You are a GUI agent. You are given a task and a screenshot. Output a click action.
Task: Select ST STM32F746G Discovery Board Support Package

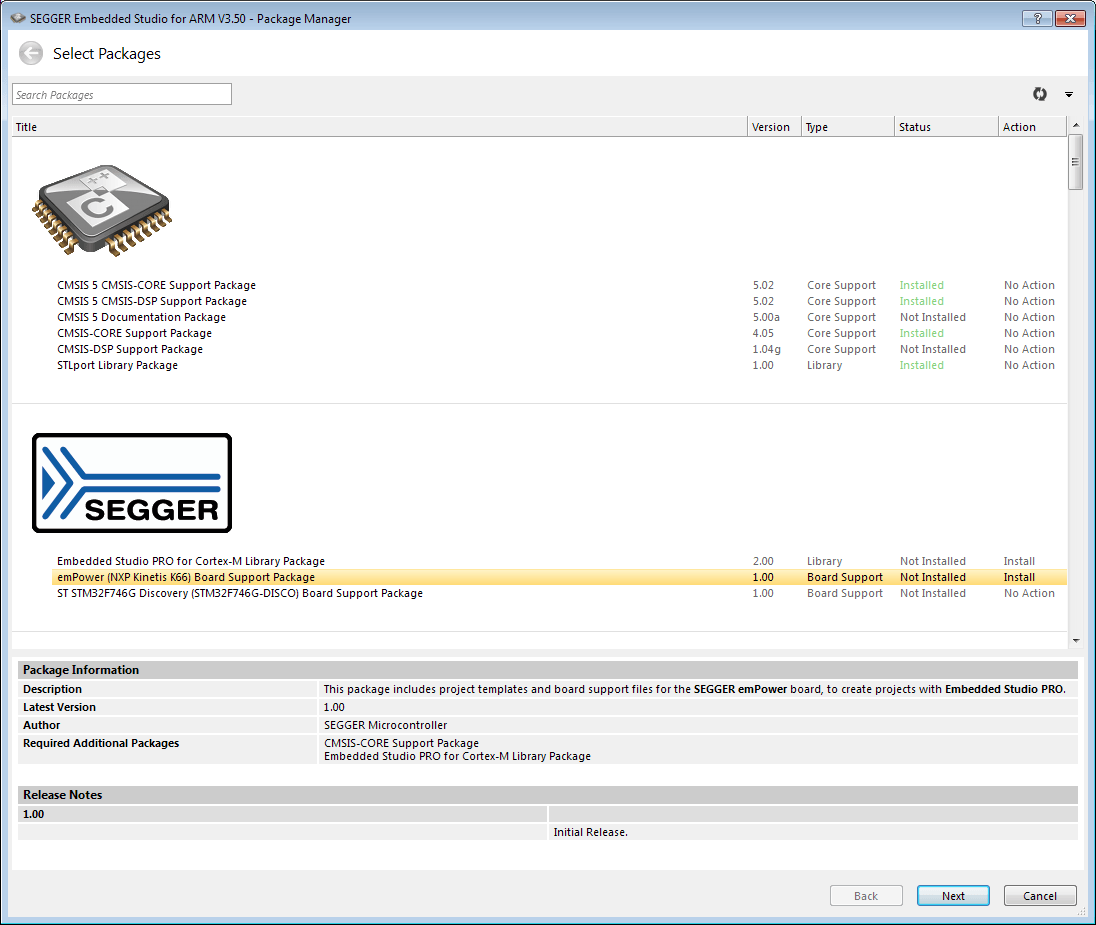pos(240,594)
